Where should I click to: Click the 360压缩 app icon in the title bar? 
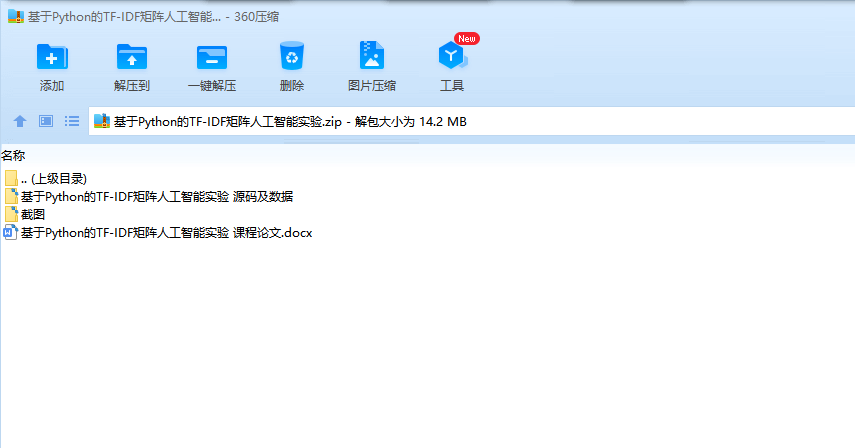pos(16,16)
